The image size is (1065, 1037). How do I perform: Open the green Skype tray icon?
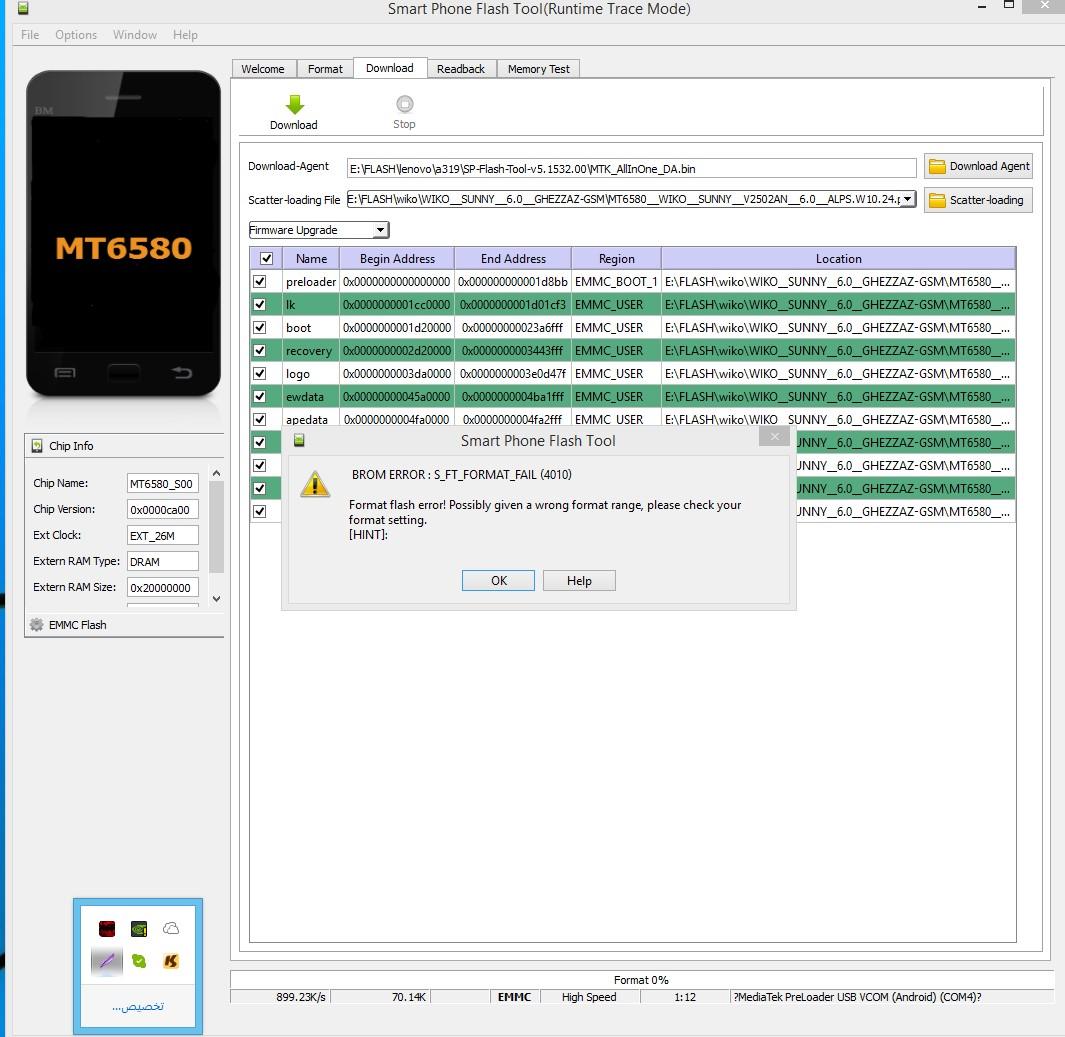(139, 961)
